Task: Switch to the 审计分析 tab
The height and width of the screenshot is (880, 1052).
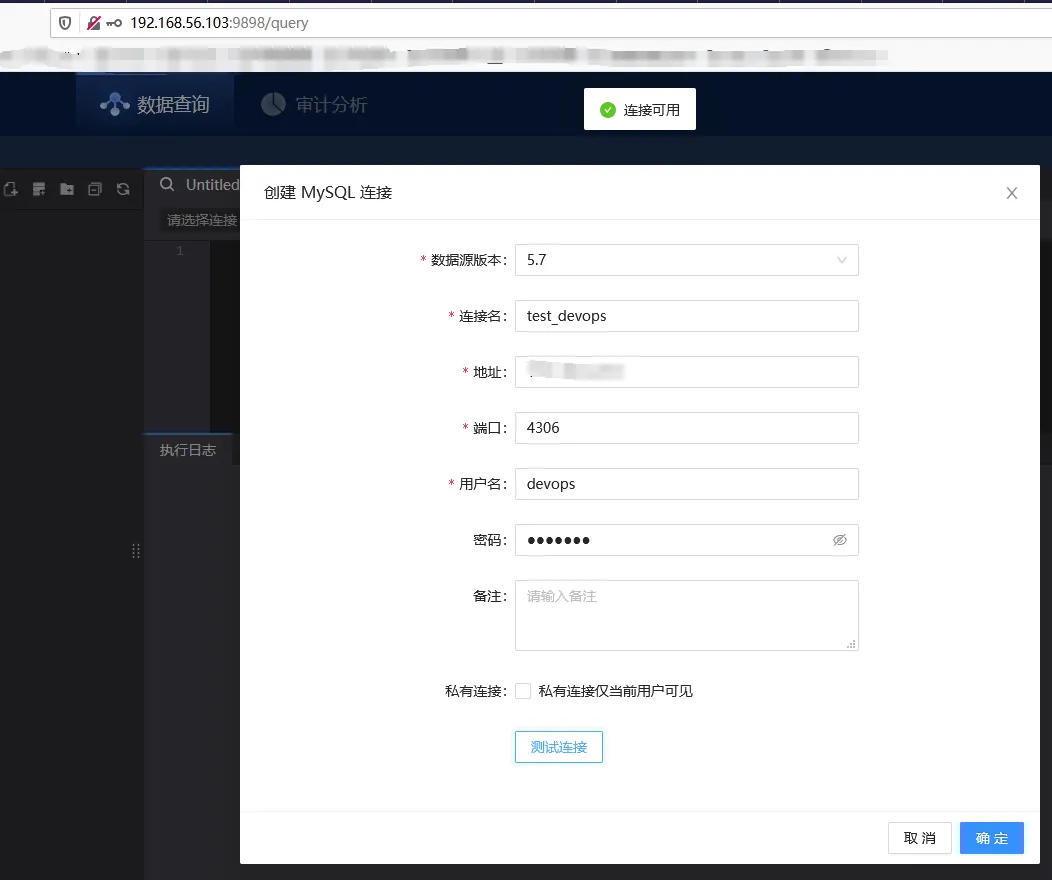Action: [x=314, y=104]
